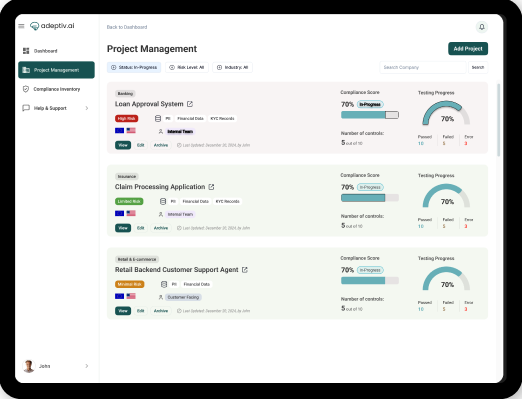Click the US flag in Claim Processing card
The height and width of the screenshot is (399, 522).
pyautogui.click(x=131, y=213)
